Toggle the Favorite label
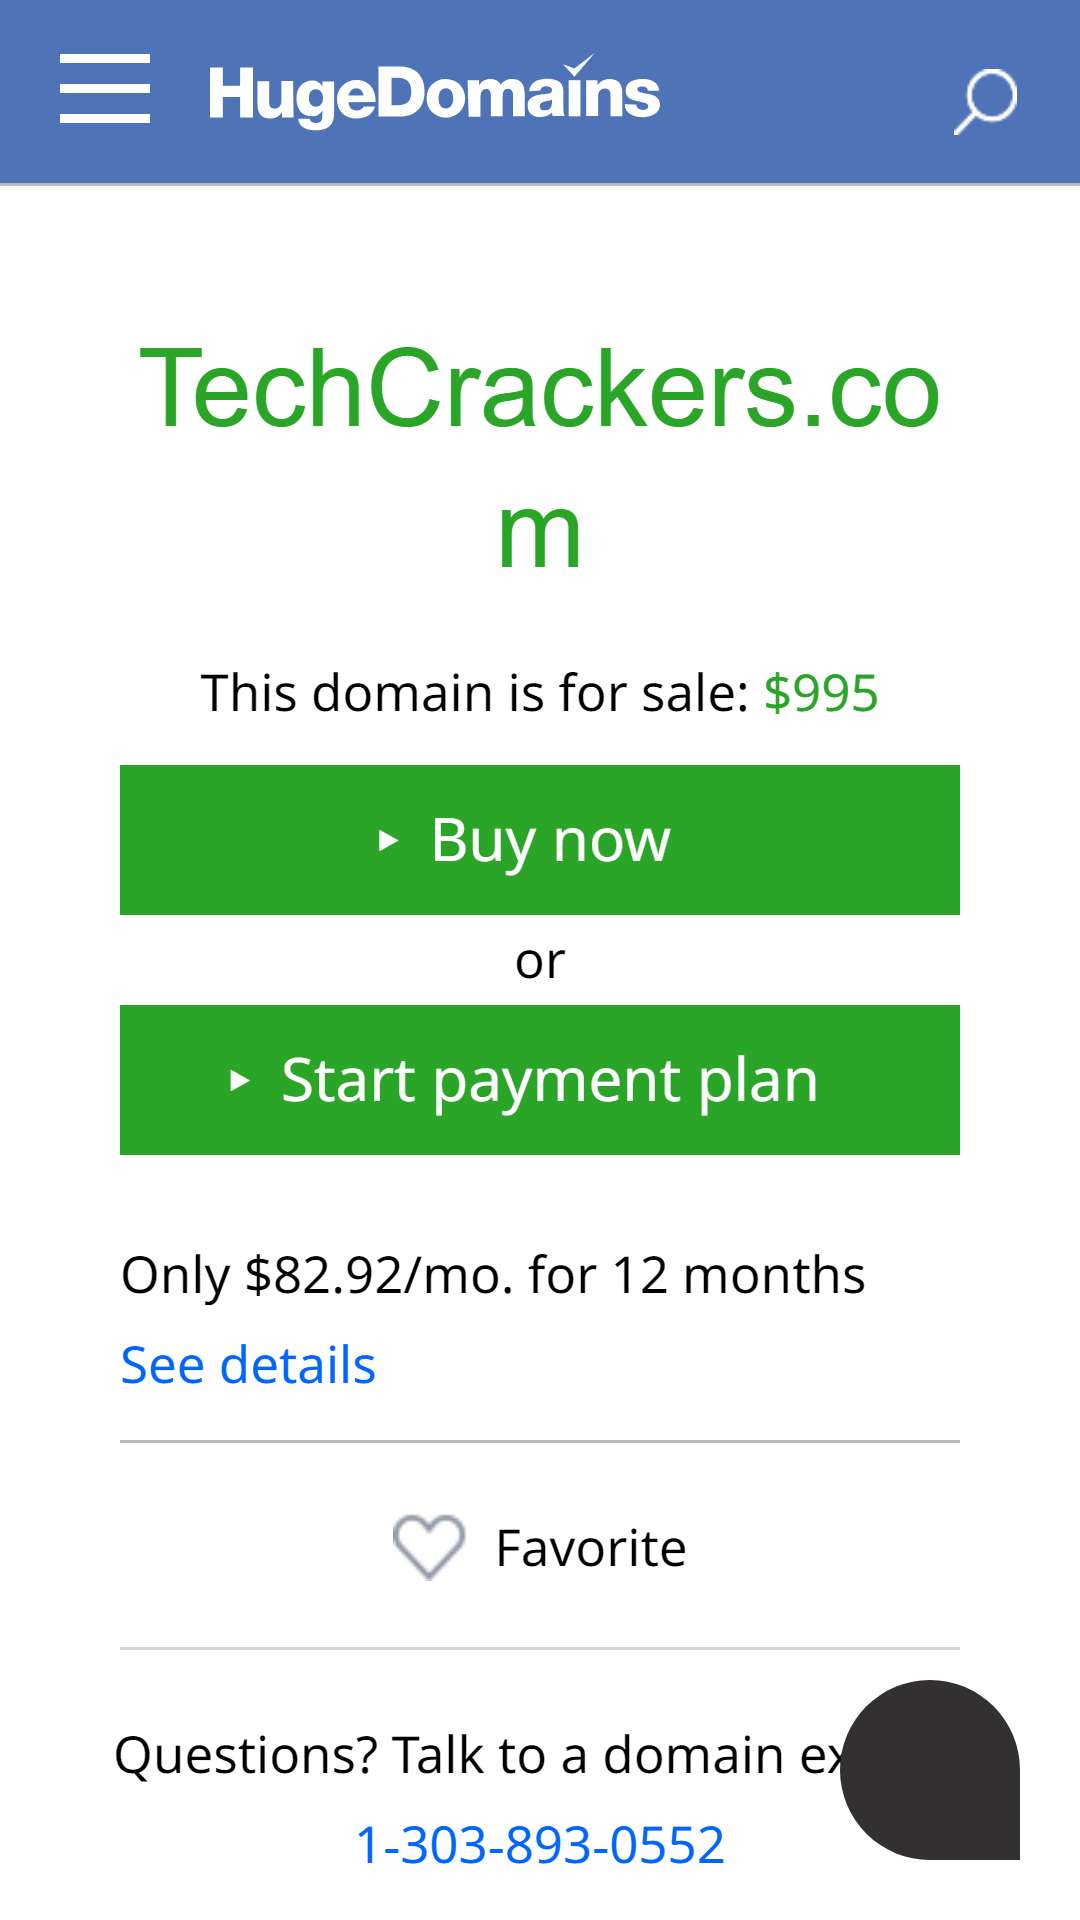This screenshot has width=1080, height=1920. pos(591,1548)
